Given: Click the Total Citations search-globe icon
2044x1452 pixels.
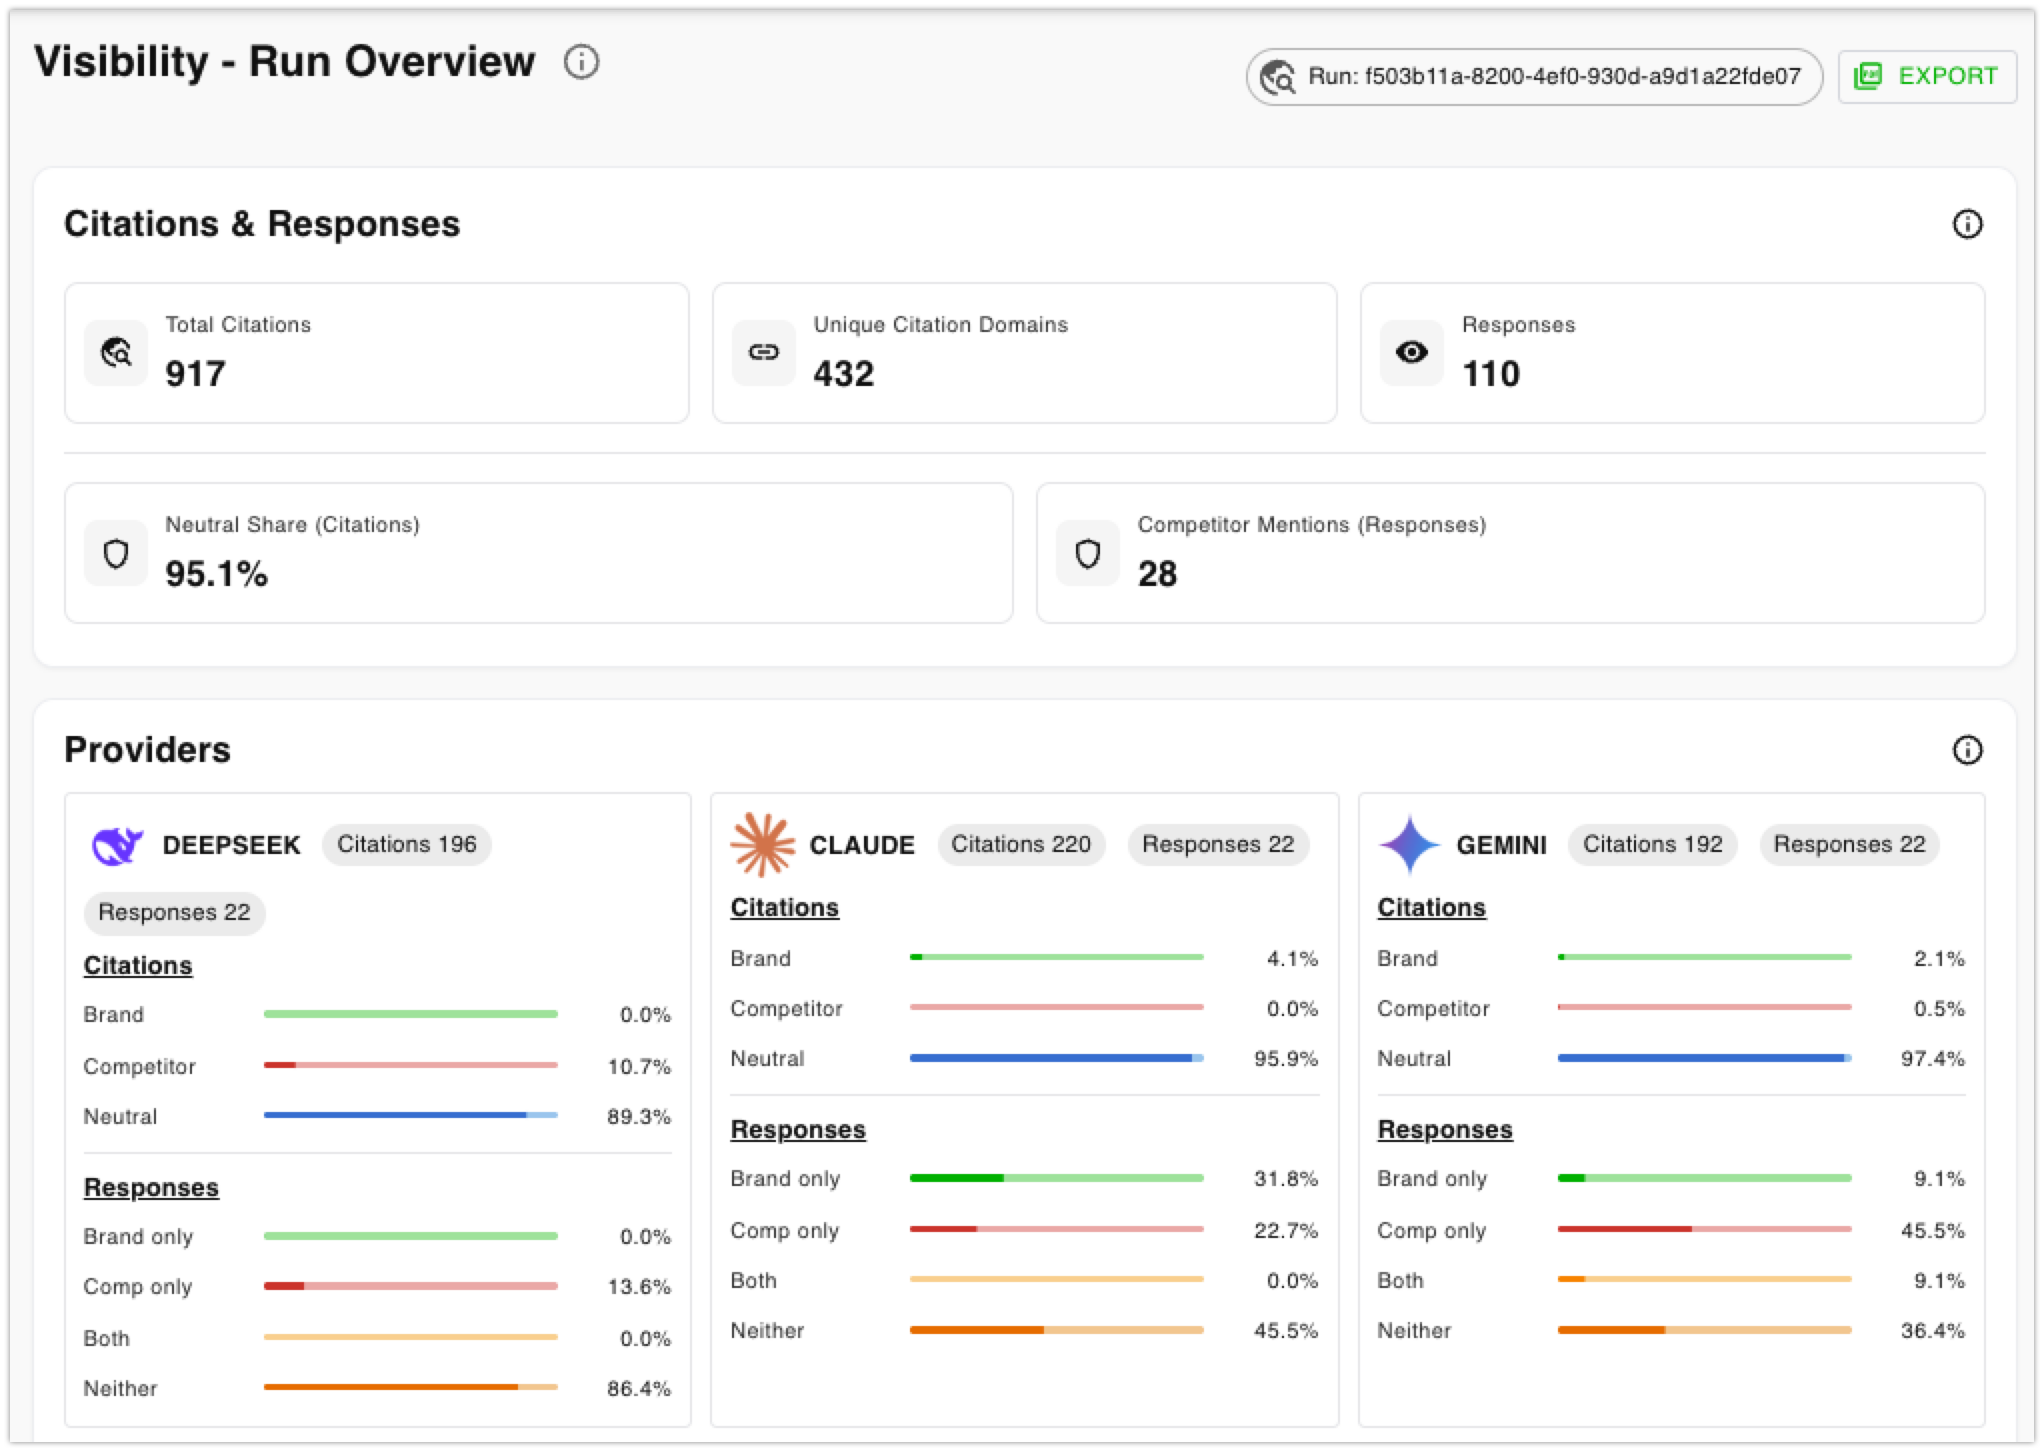Looking at the screenshot, I should click(x=116, y=352).
